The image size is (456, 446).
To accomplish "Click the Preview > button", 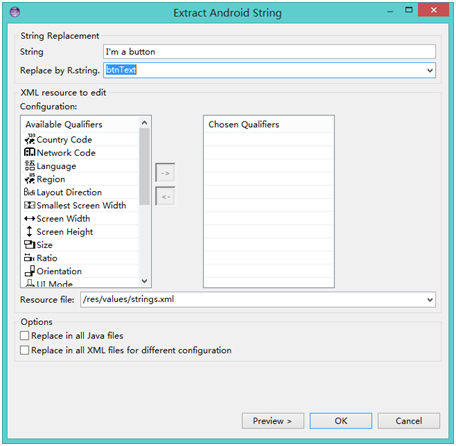I will point(273,421).
